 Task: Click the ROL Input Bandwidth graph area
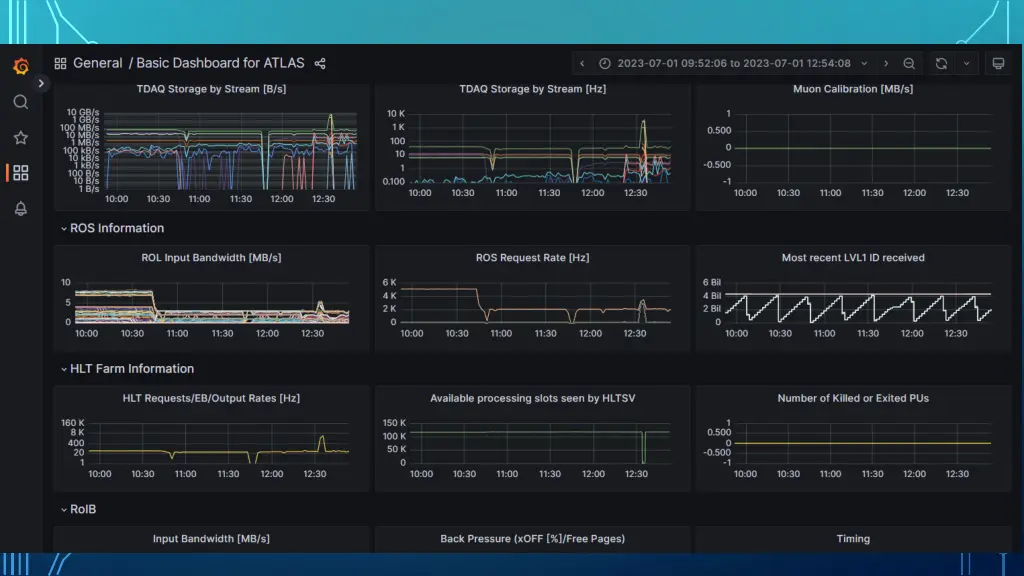[212, 304]
